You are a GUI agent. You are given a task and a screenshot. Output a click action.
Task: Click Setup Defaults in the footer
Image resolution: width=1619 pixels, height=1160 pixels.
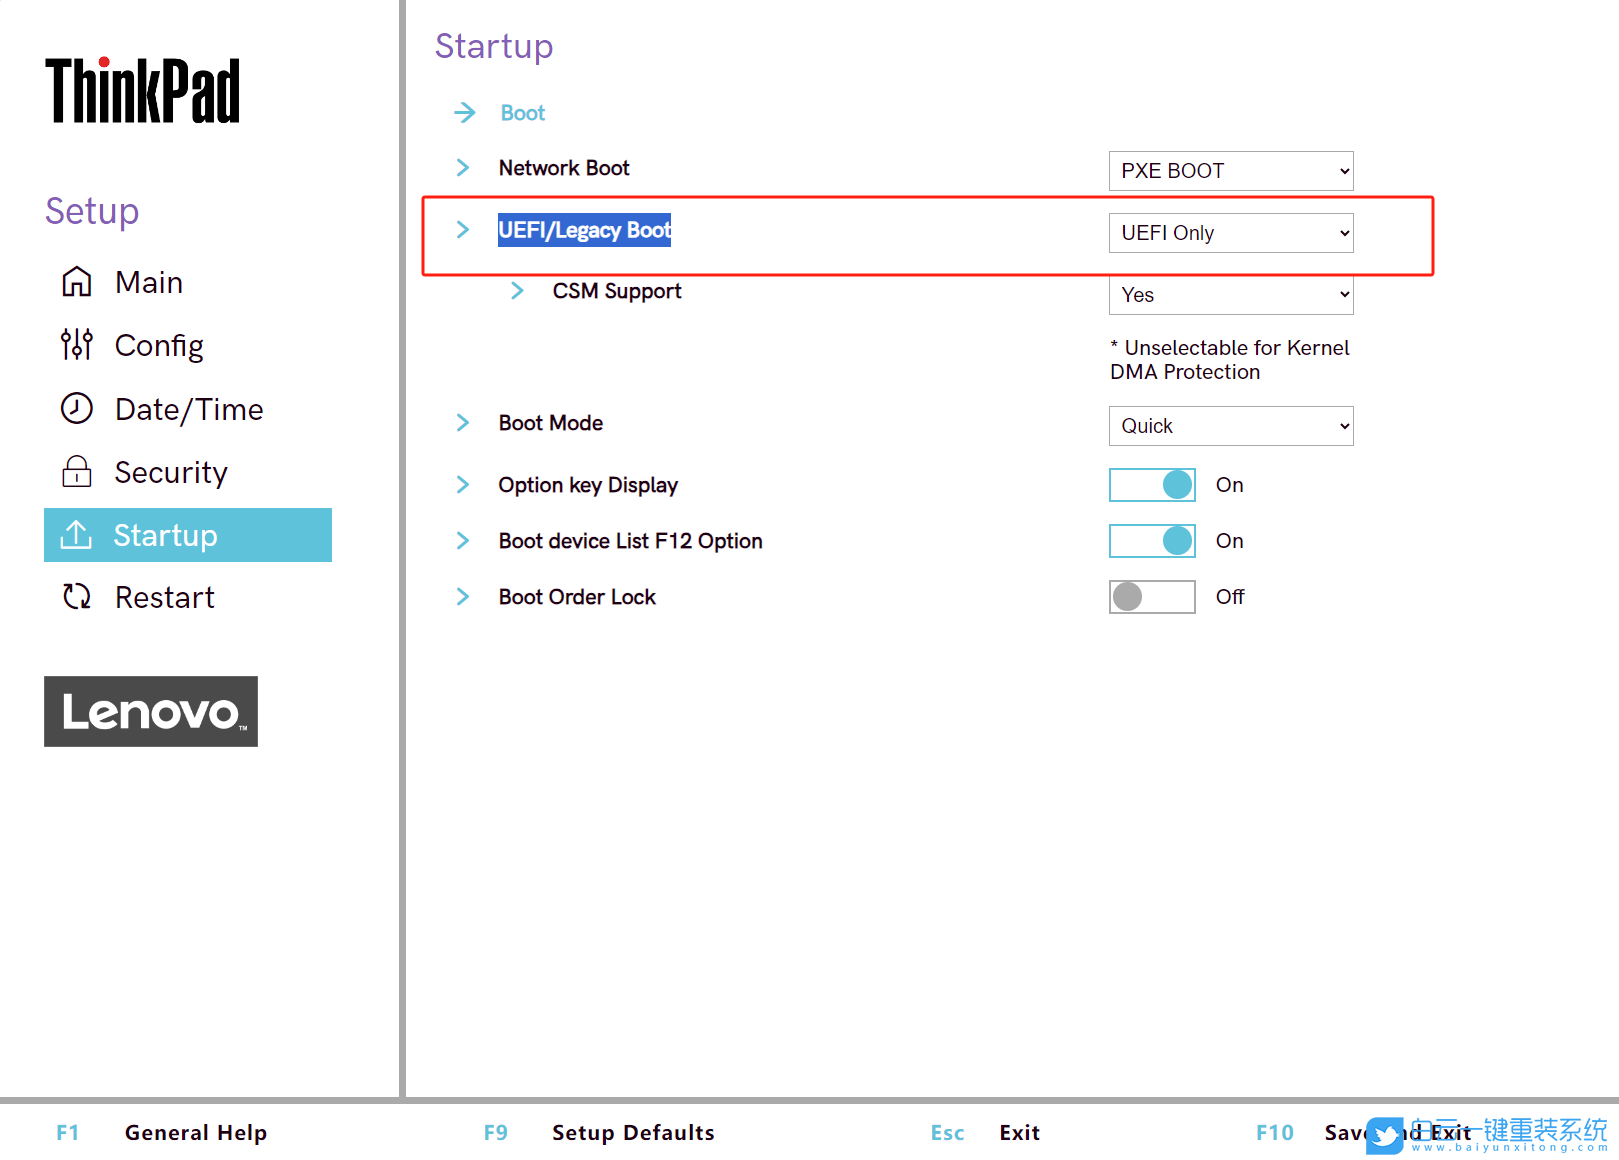[x=633, y=1132]
